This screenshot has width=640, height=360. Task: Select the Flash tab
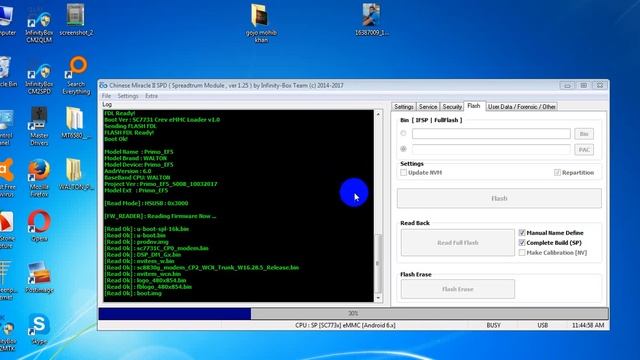click(x=474, y=106)
